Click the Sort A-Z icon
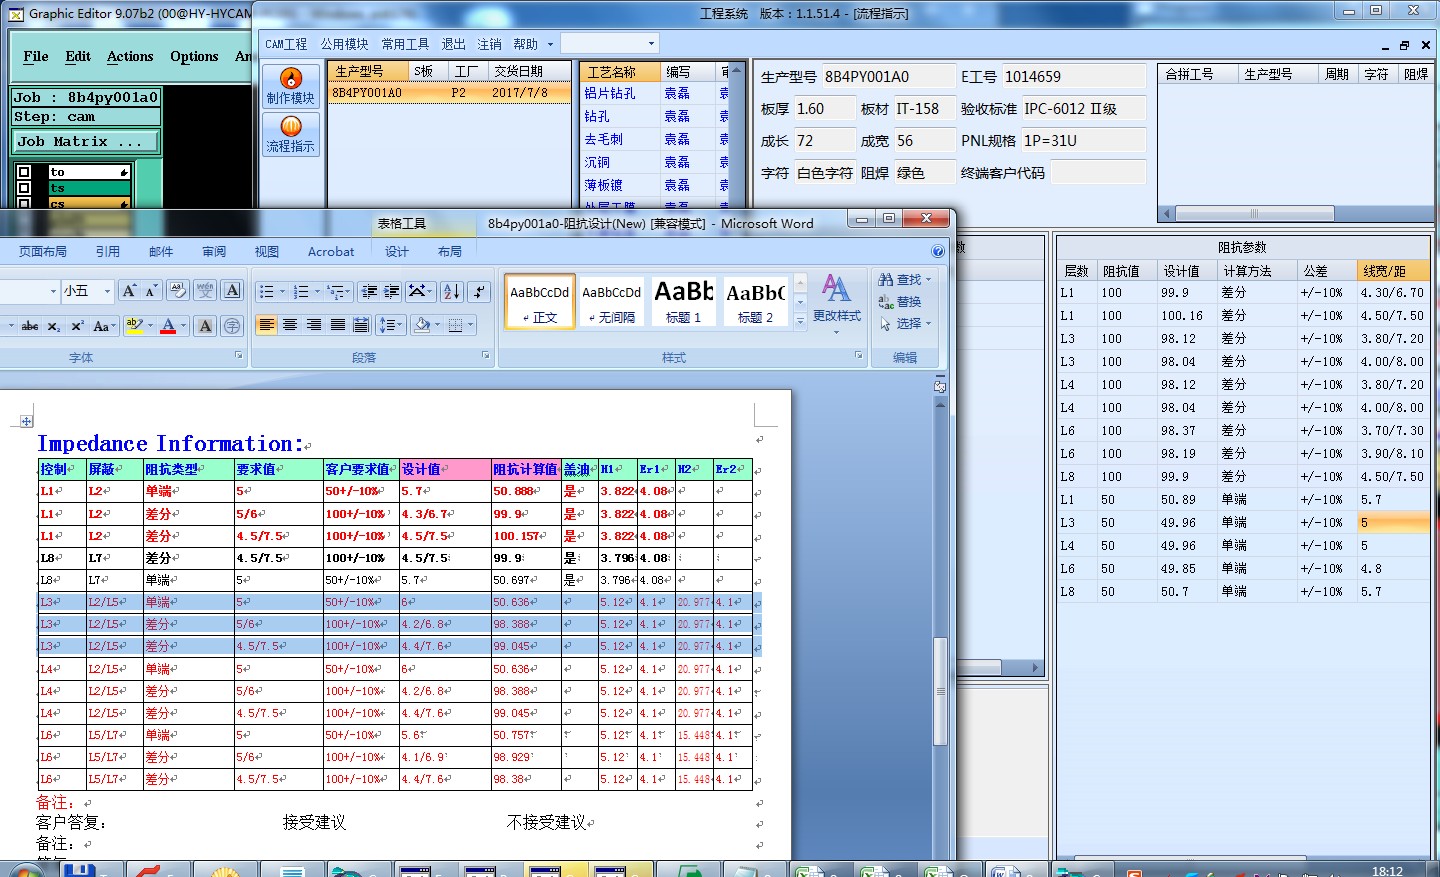1440x877 pixels. (452, 292)
